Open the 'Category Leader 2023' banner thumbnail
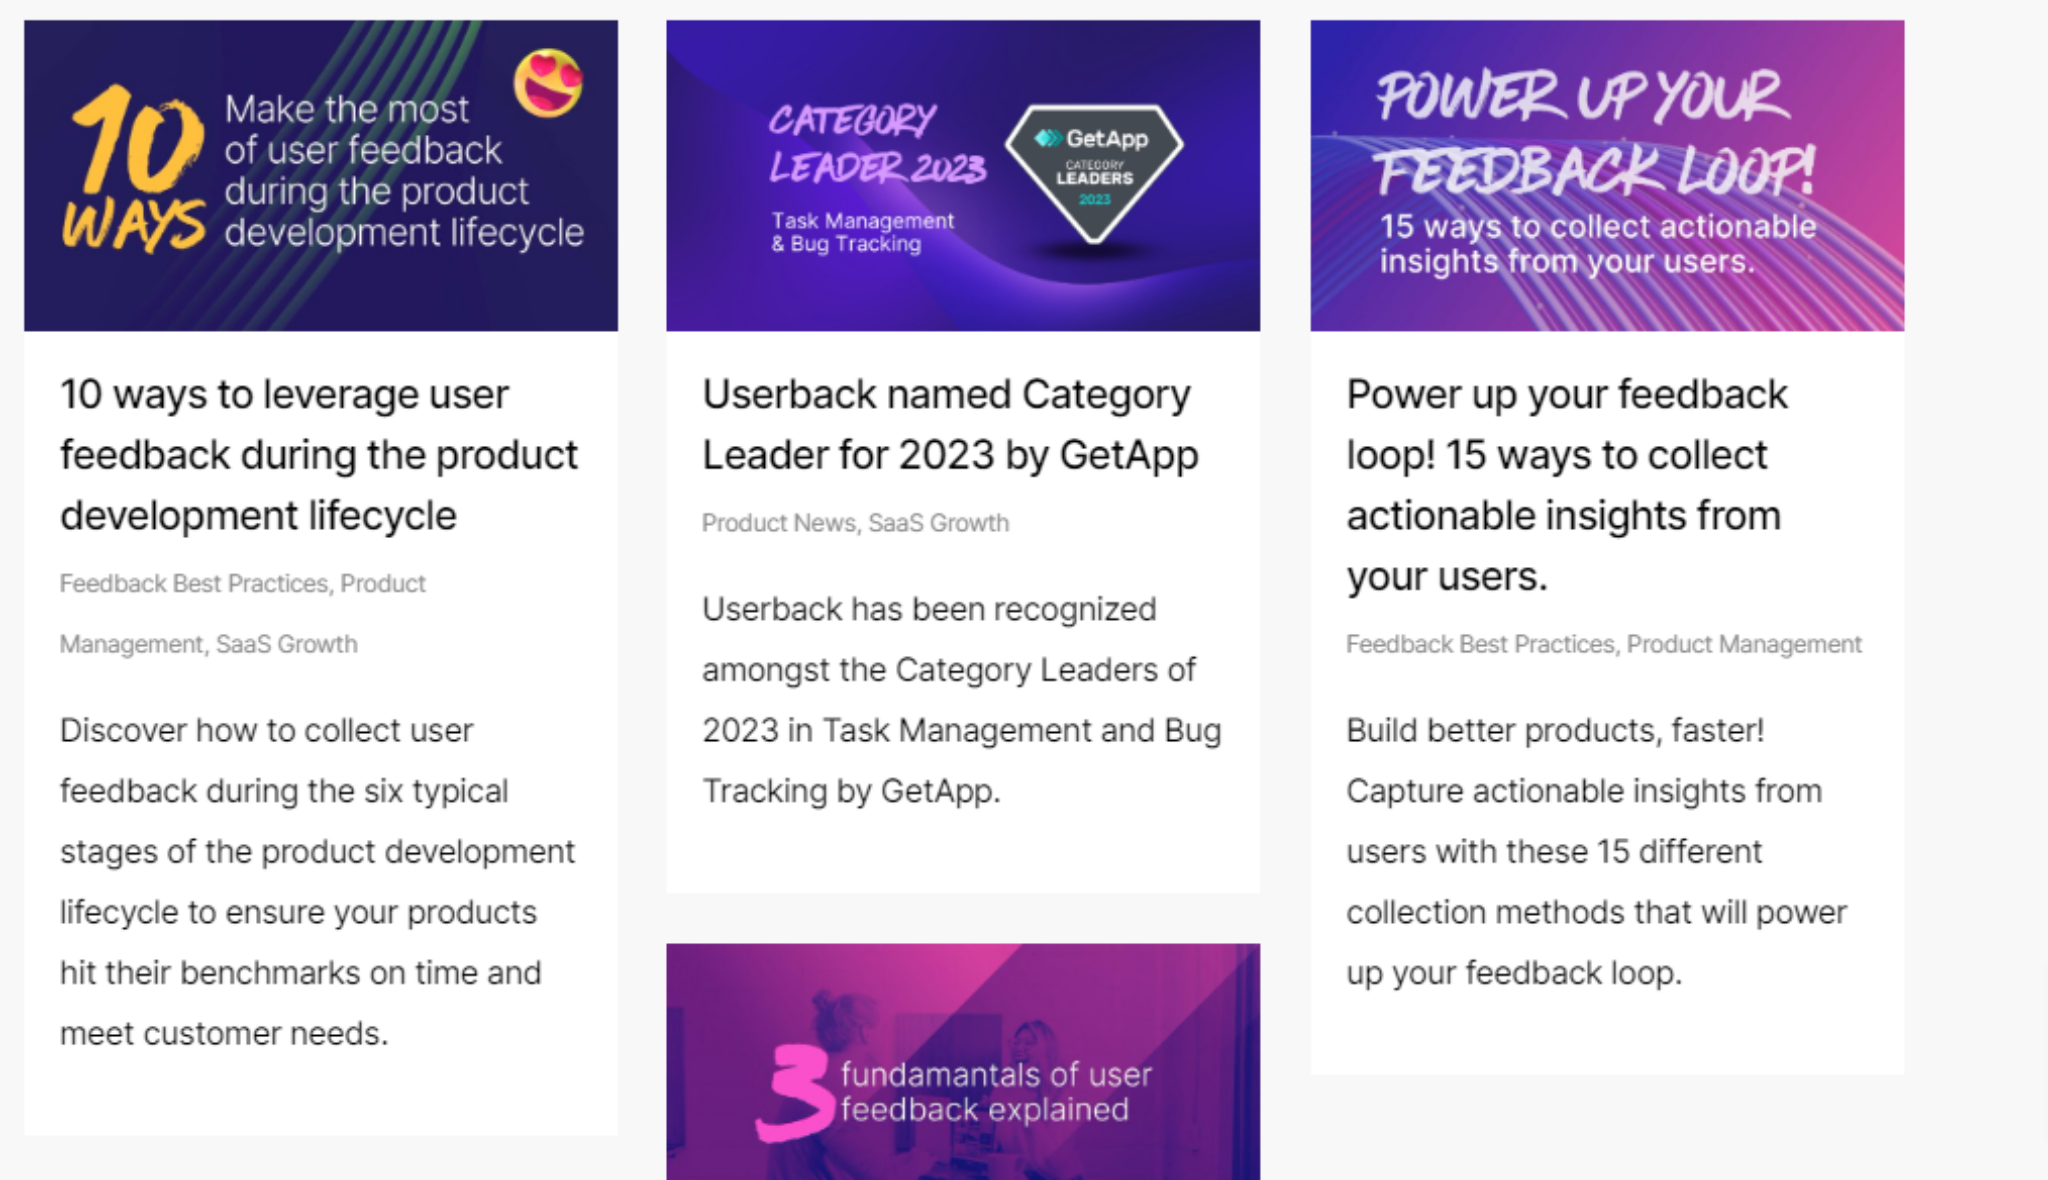The width and height of the screenshot is (2048, 1180). (963, 176)
